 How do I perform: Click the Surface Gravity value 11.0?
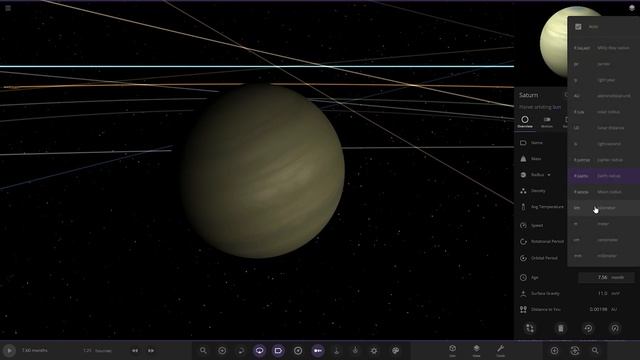coord(602,293)
